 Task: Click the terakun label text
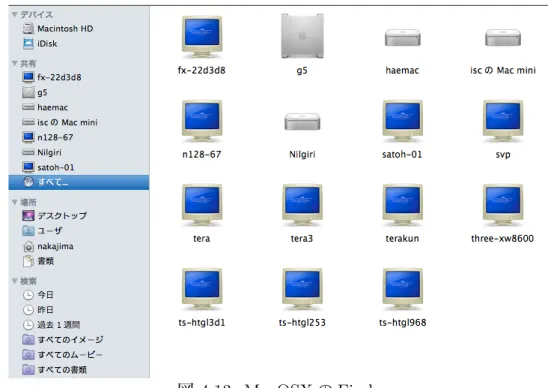pyautogui.click(x=402, y=238)
